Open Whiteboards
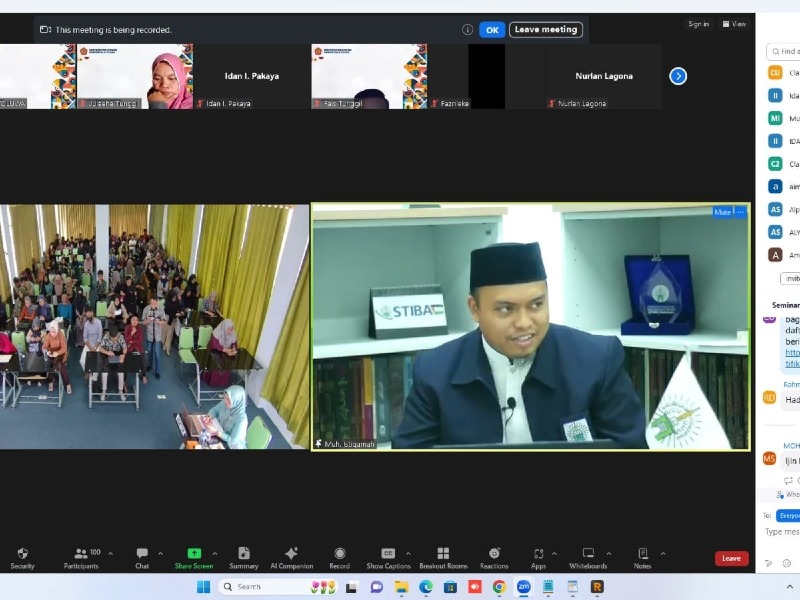800x600 pixels. click(x=588, y=558)
